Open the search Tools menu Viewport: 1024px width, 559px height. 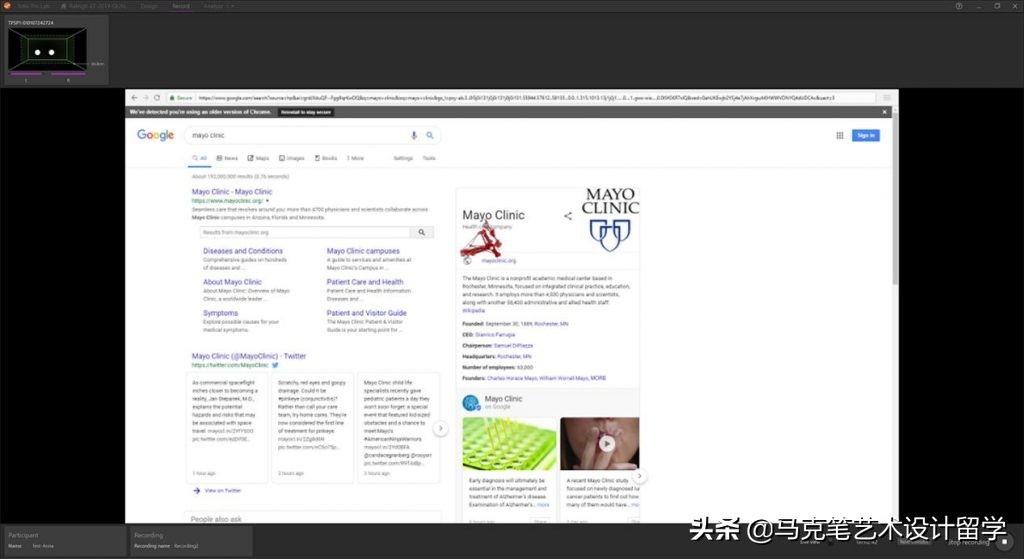tap(429, 158)
